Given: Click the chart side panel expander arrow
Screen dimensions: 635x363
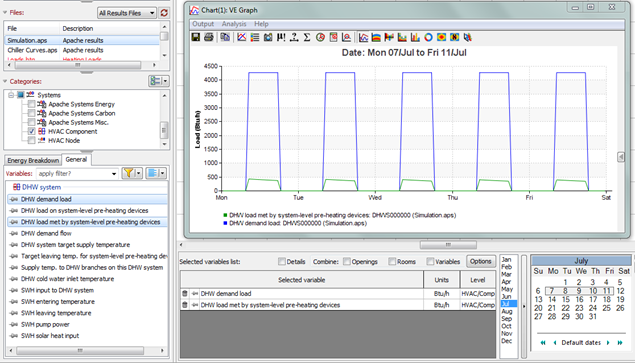Looking at the screenshot, I should [x=621, y=157].
